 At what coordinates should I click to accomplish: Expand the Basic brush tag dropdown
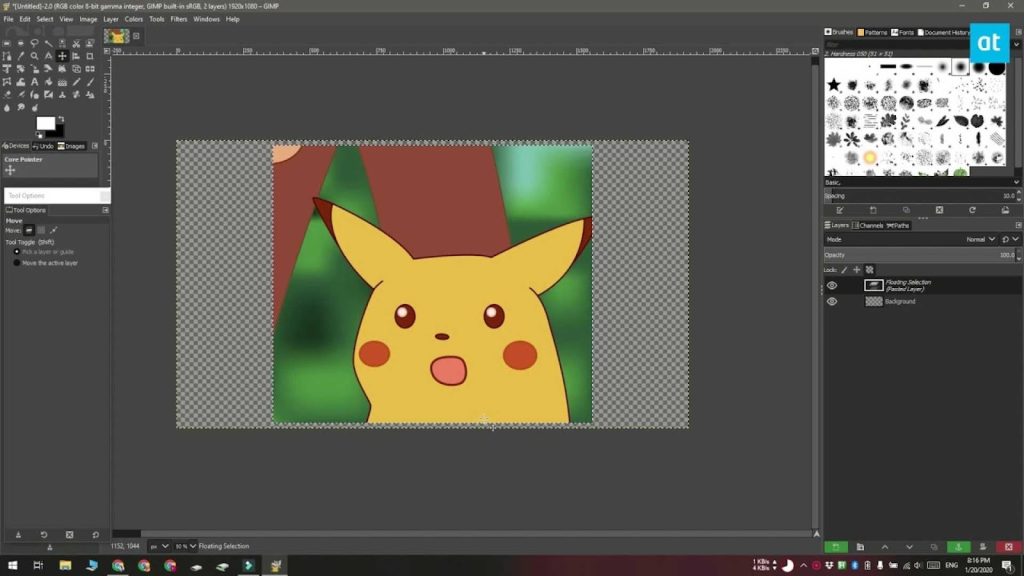[x=1016, y=182]
